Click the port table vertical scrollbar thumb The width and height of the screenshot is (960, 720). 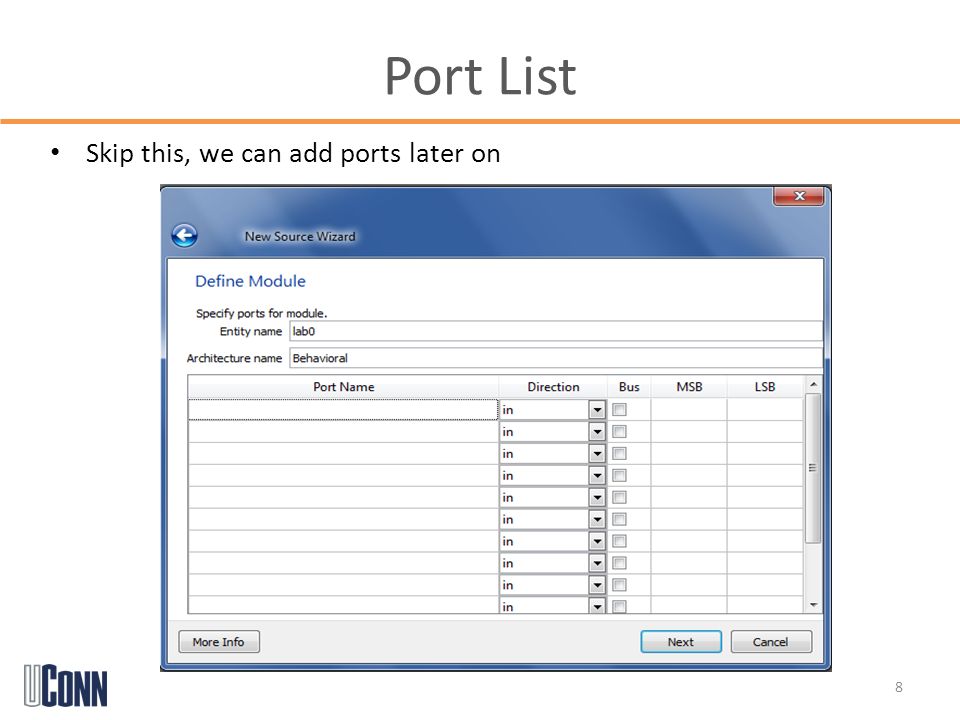click(813, 468)
